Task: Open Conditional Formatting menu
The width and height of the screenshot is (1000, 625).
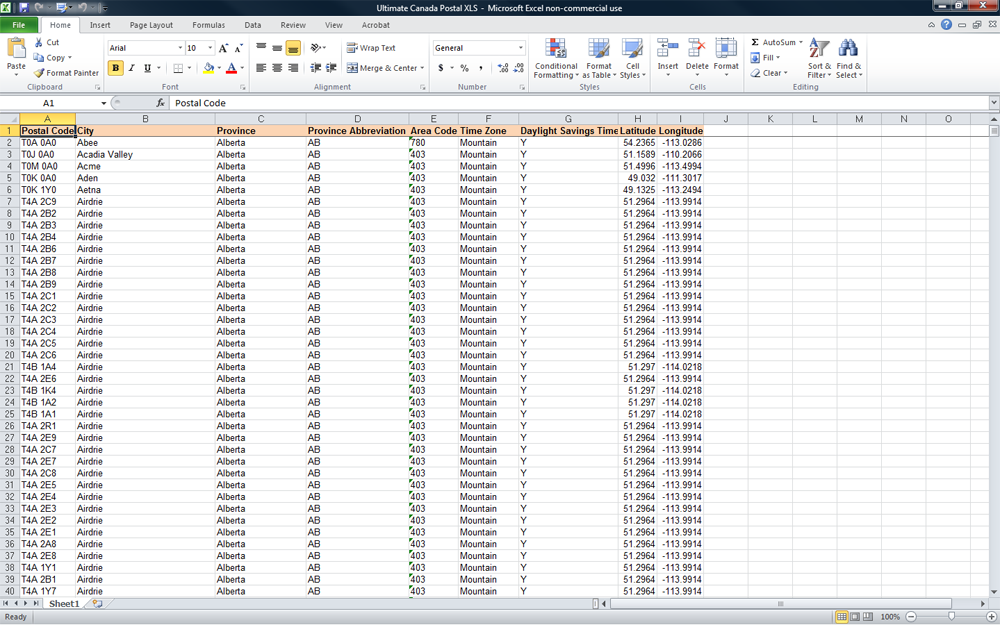Action: [x=555, y=58]
